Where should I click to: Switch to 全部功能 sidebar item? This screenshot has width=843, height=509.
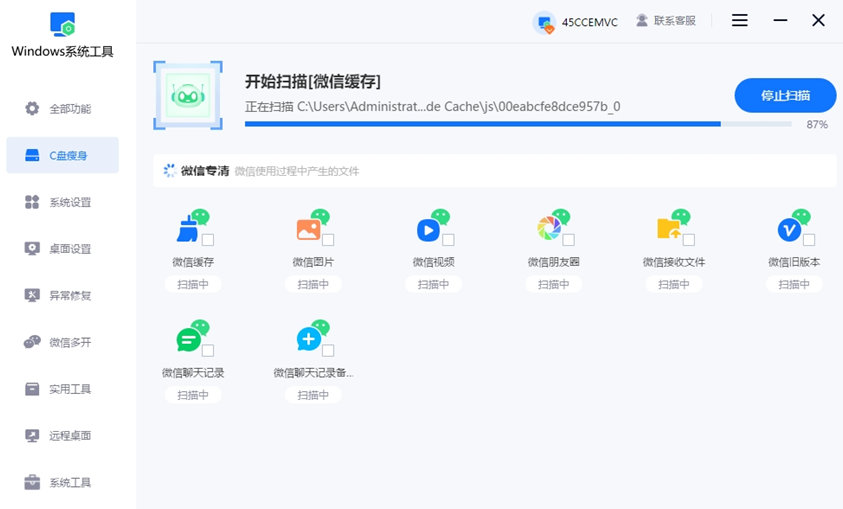point(62,109)
